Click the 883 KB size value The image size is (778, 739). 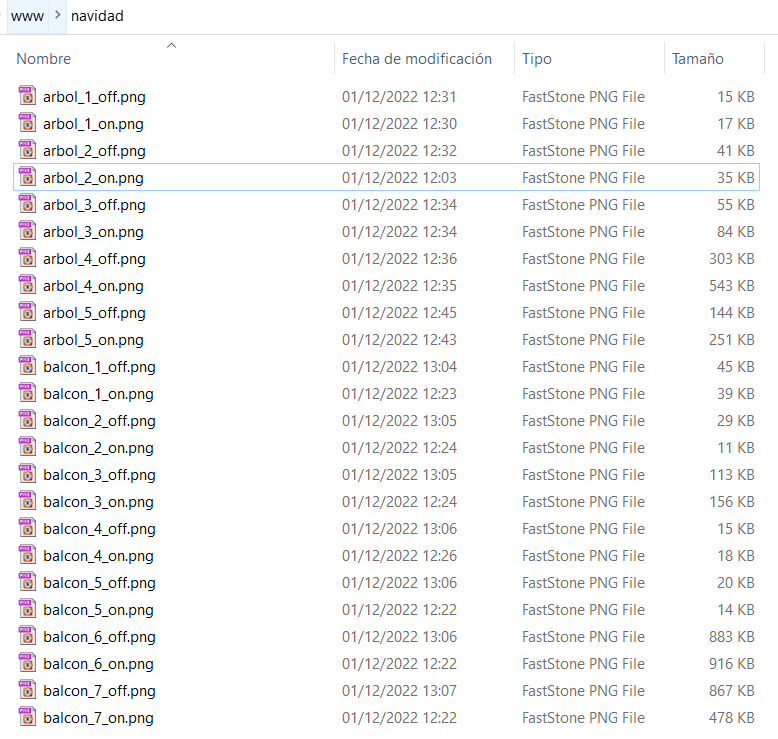(x=732, y=637)
